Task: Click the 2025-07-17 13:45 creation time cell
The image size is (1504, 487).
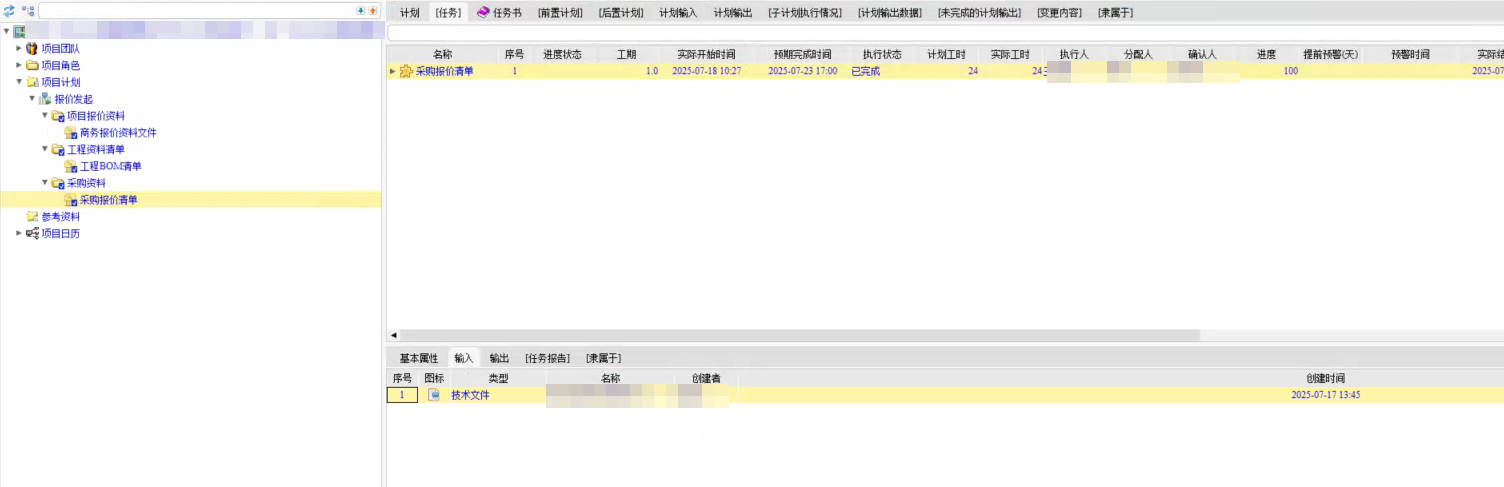Action: [1325, 395]
